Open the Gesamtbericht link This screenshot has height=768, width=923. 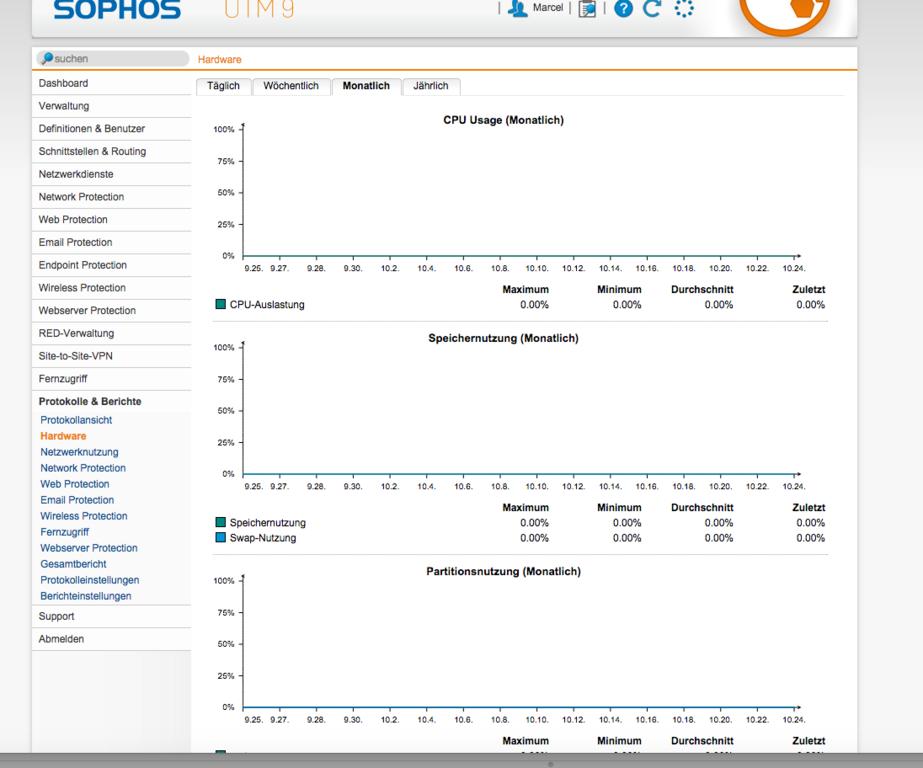pyautogui.click(x=73, y=564)
